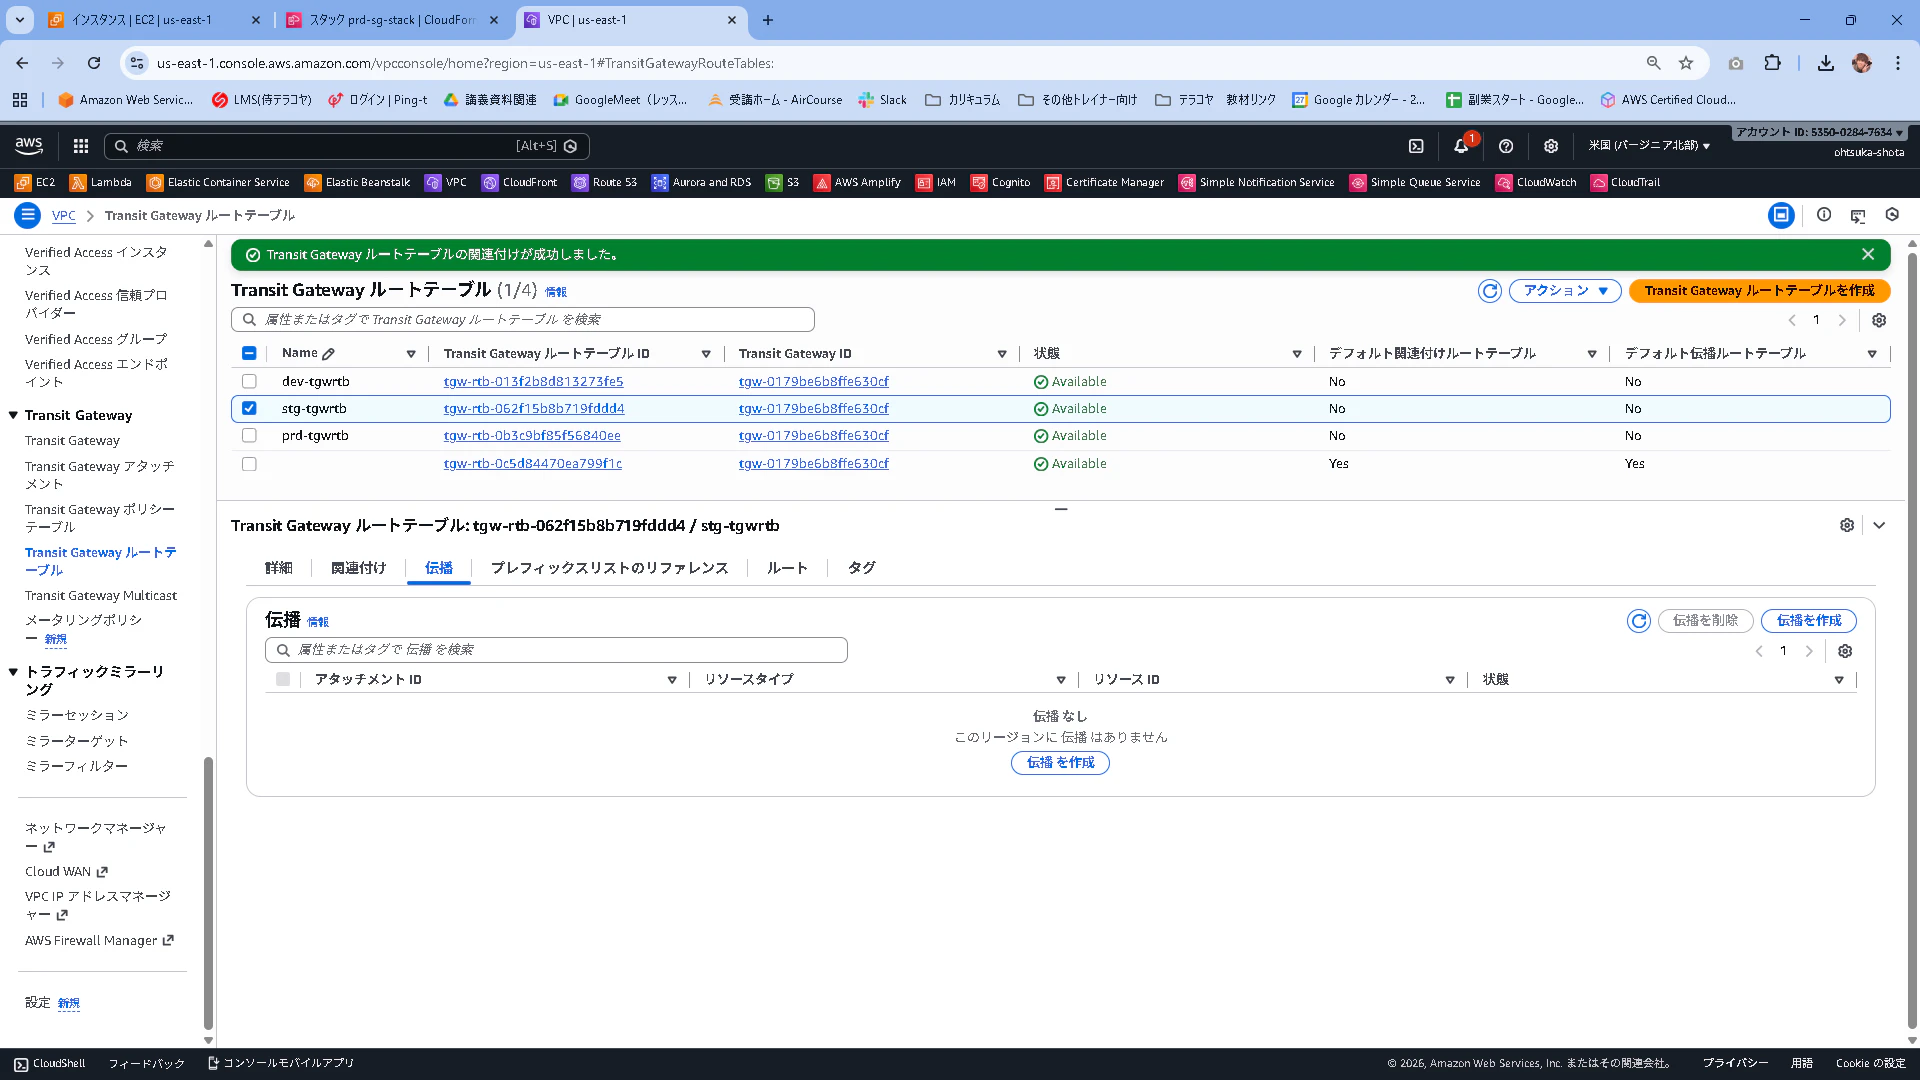Toggle the select-all header checkbox
This screenshot has width=1920, height=1080.
[249, 354]
